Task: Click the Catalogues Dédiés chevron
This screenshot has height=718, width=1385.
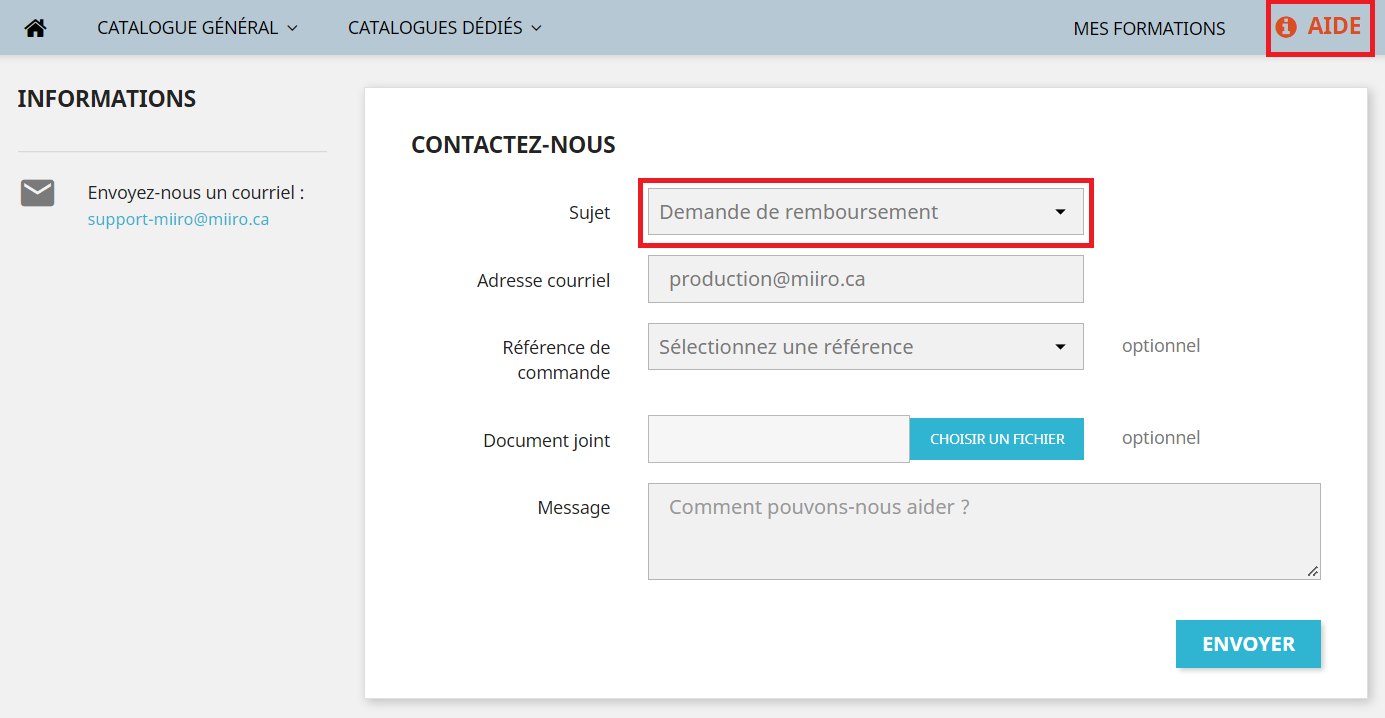Action: (536, 28)
